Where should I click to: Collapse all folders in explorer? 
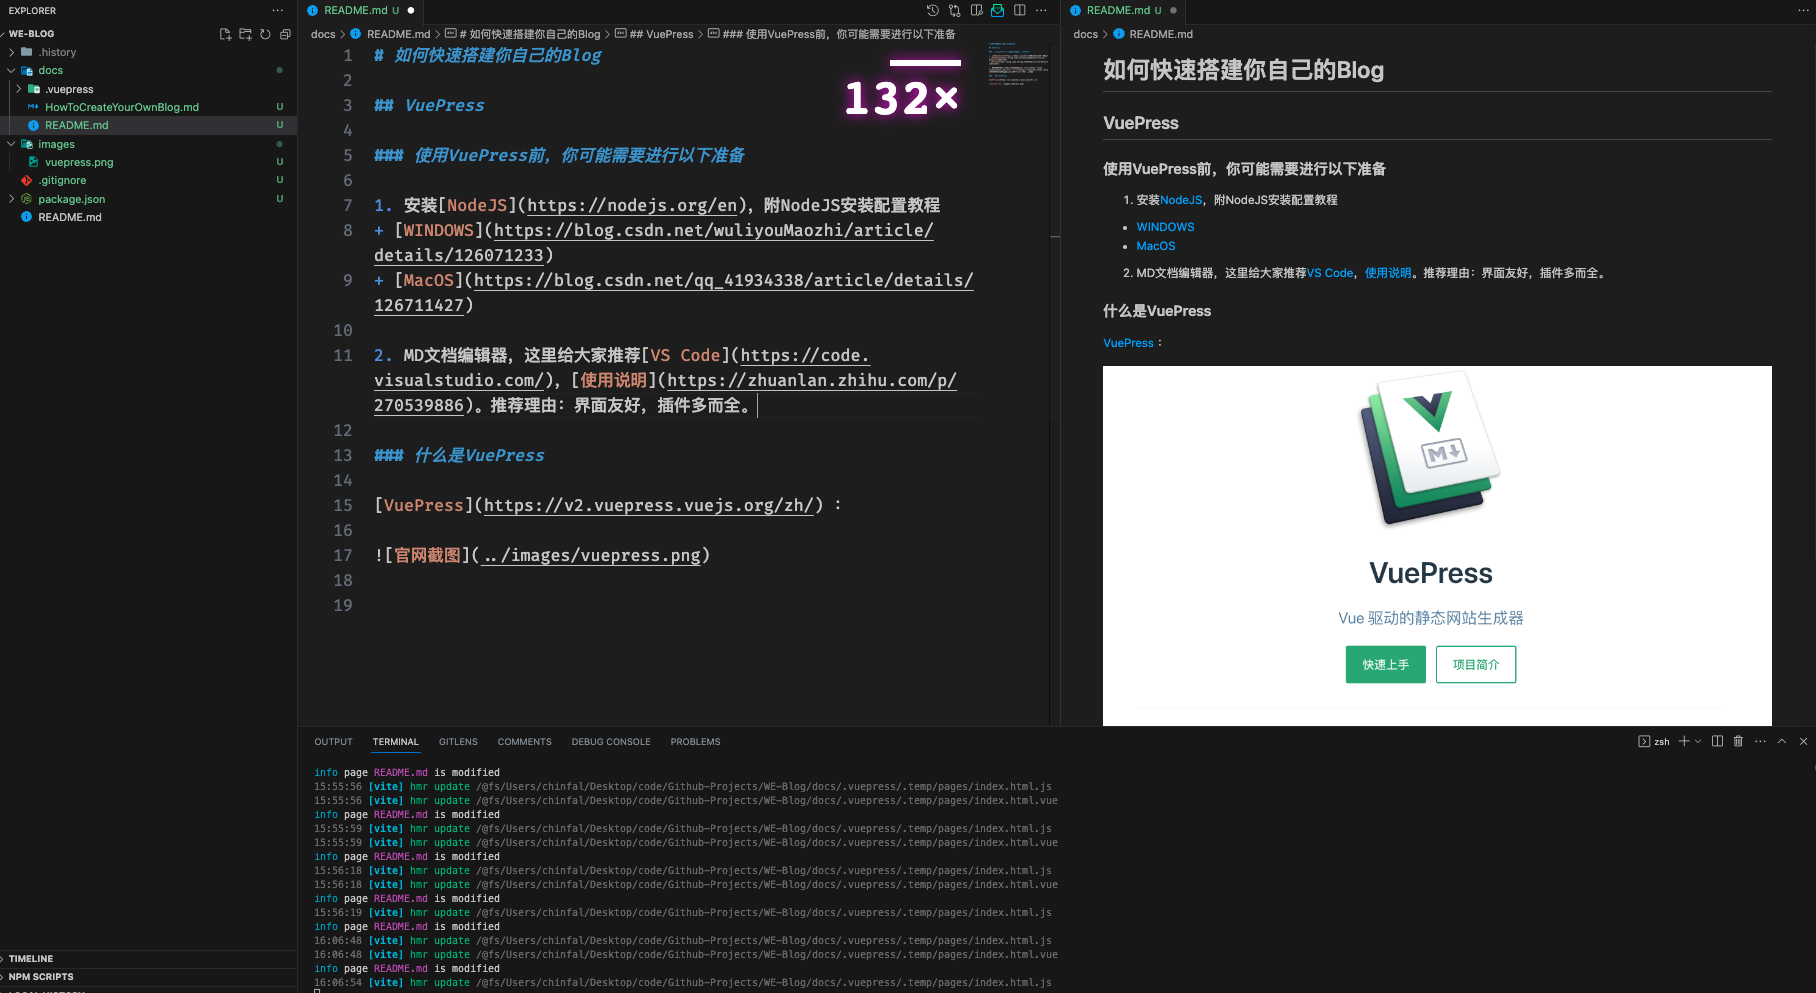[285, 34]
